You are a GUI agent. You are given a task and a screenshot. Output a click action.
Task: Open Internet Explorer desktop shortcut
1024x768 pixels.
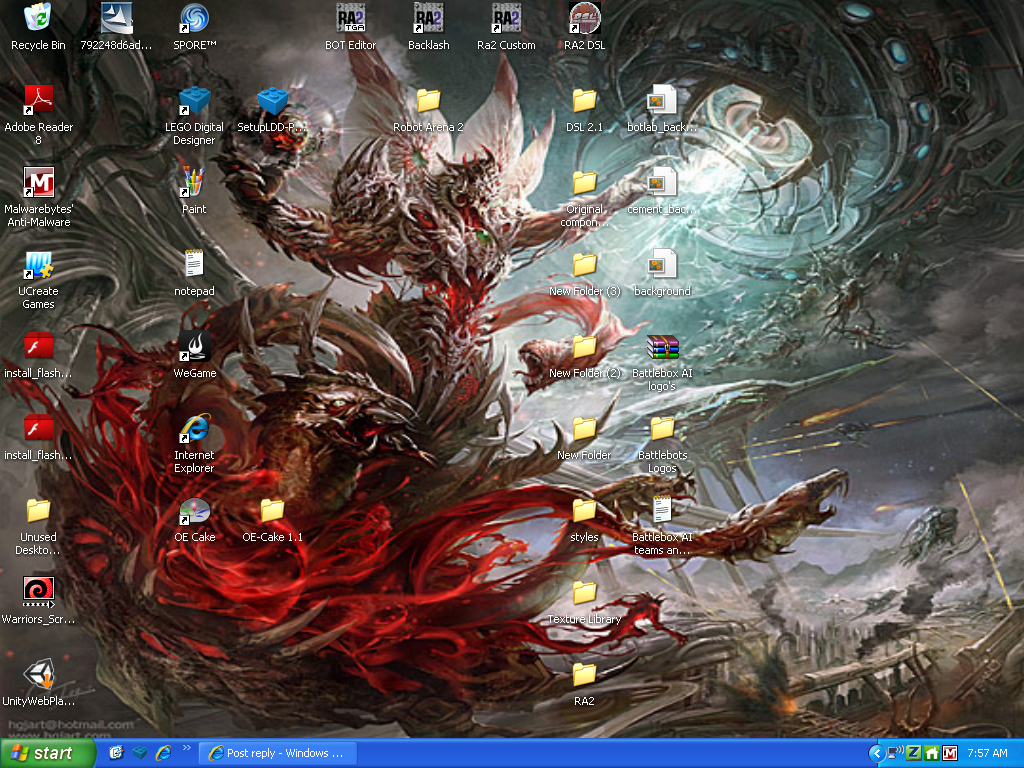tap(194, 428)
